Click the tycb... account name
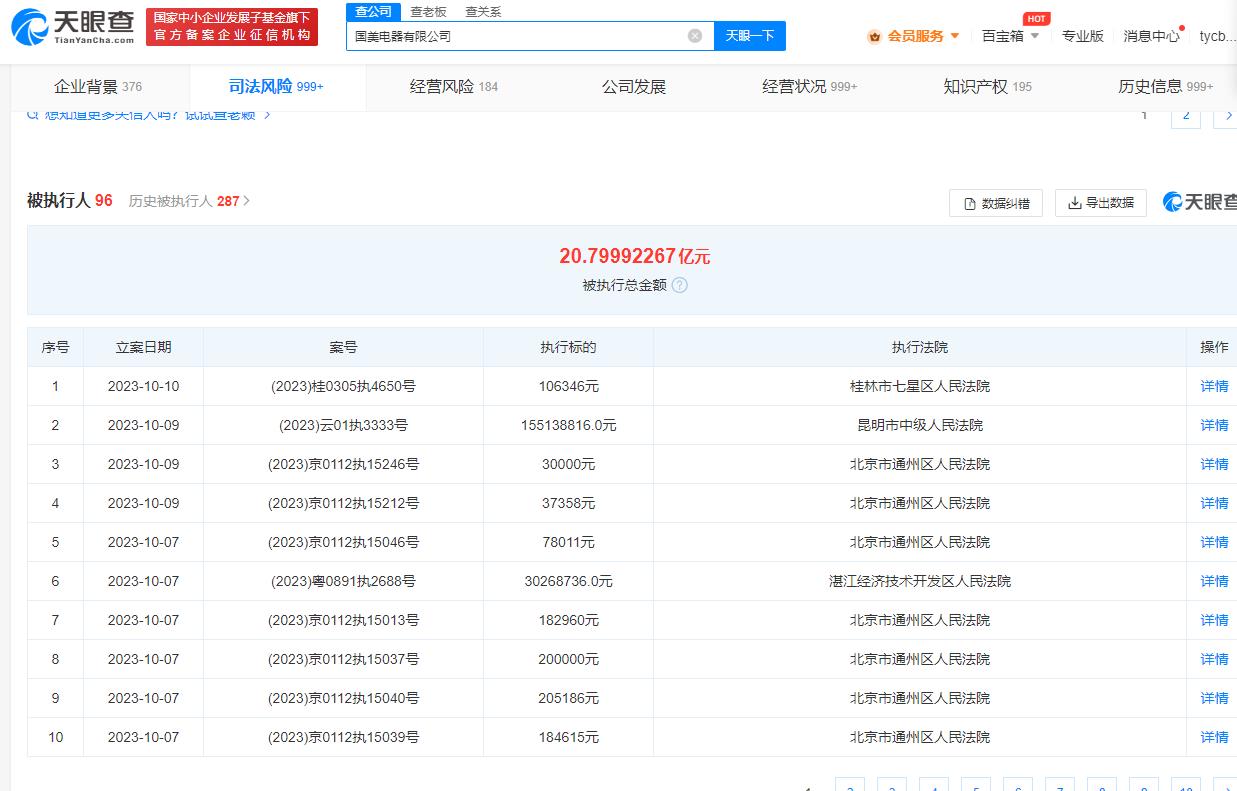 pyautogui.click(x=1217, y=36)
